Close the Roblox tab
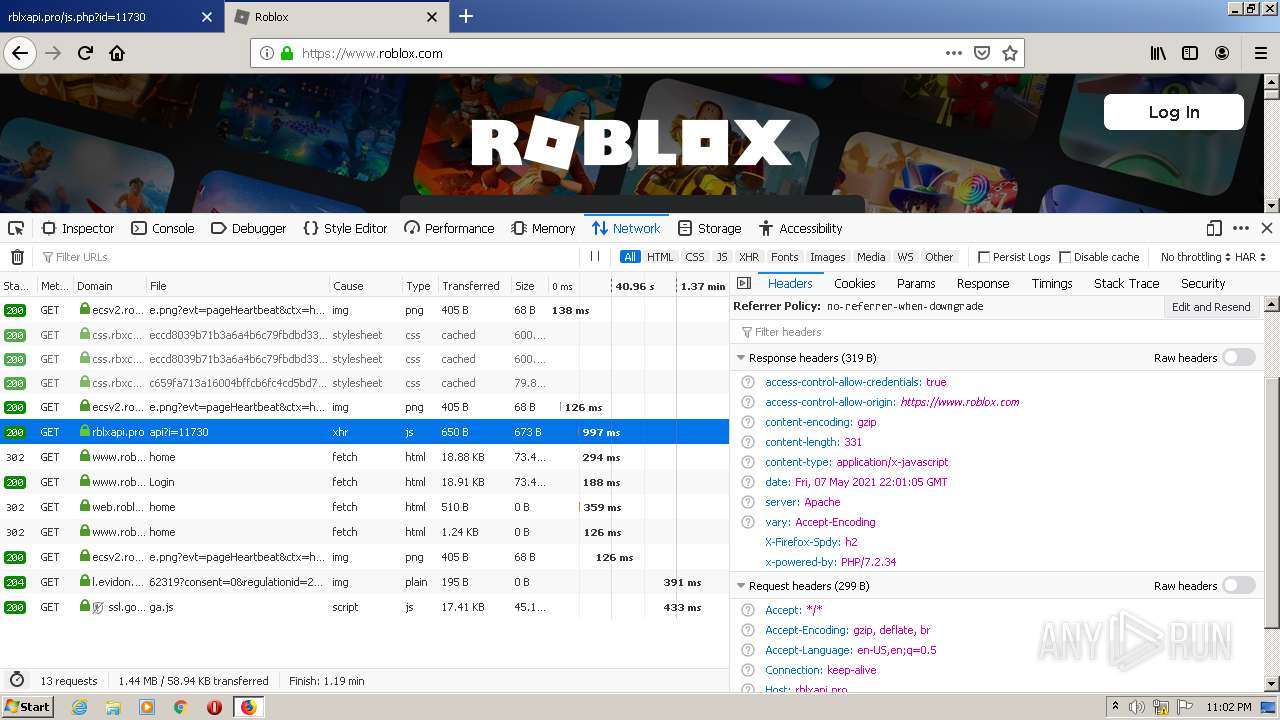This screenshot has width=1280, height=720. 432,17
